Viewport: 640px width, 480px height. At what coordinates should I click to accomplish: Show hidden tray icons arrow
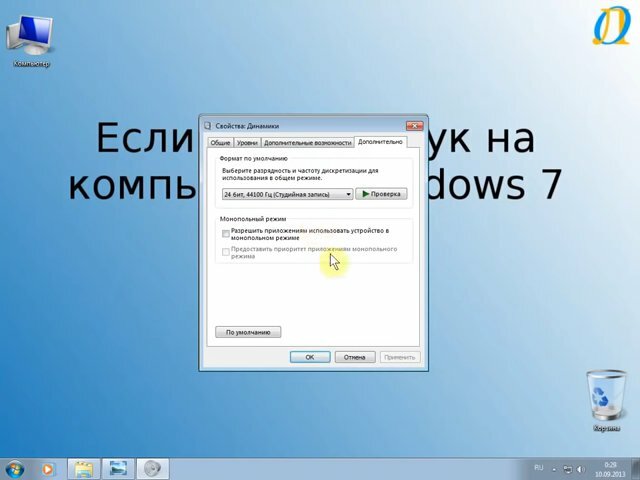click(554, 469)
